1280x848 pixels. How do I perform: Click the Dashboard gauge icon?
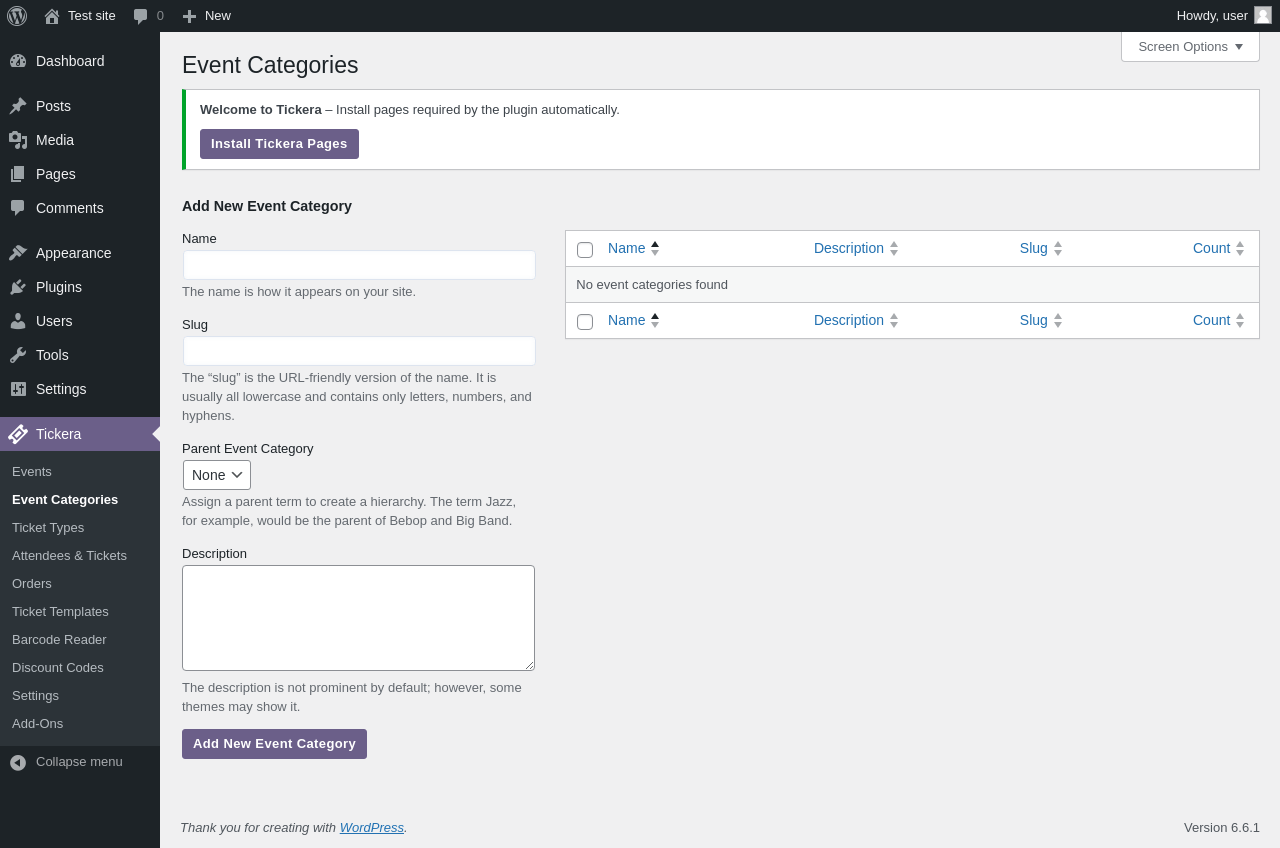pyautogui.click(x=18, y=61)
